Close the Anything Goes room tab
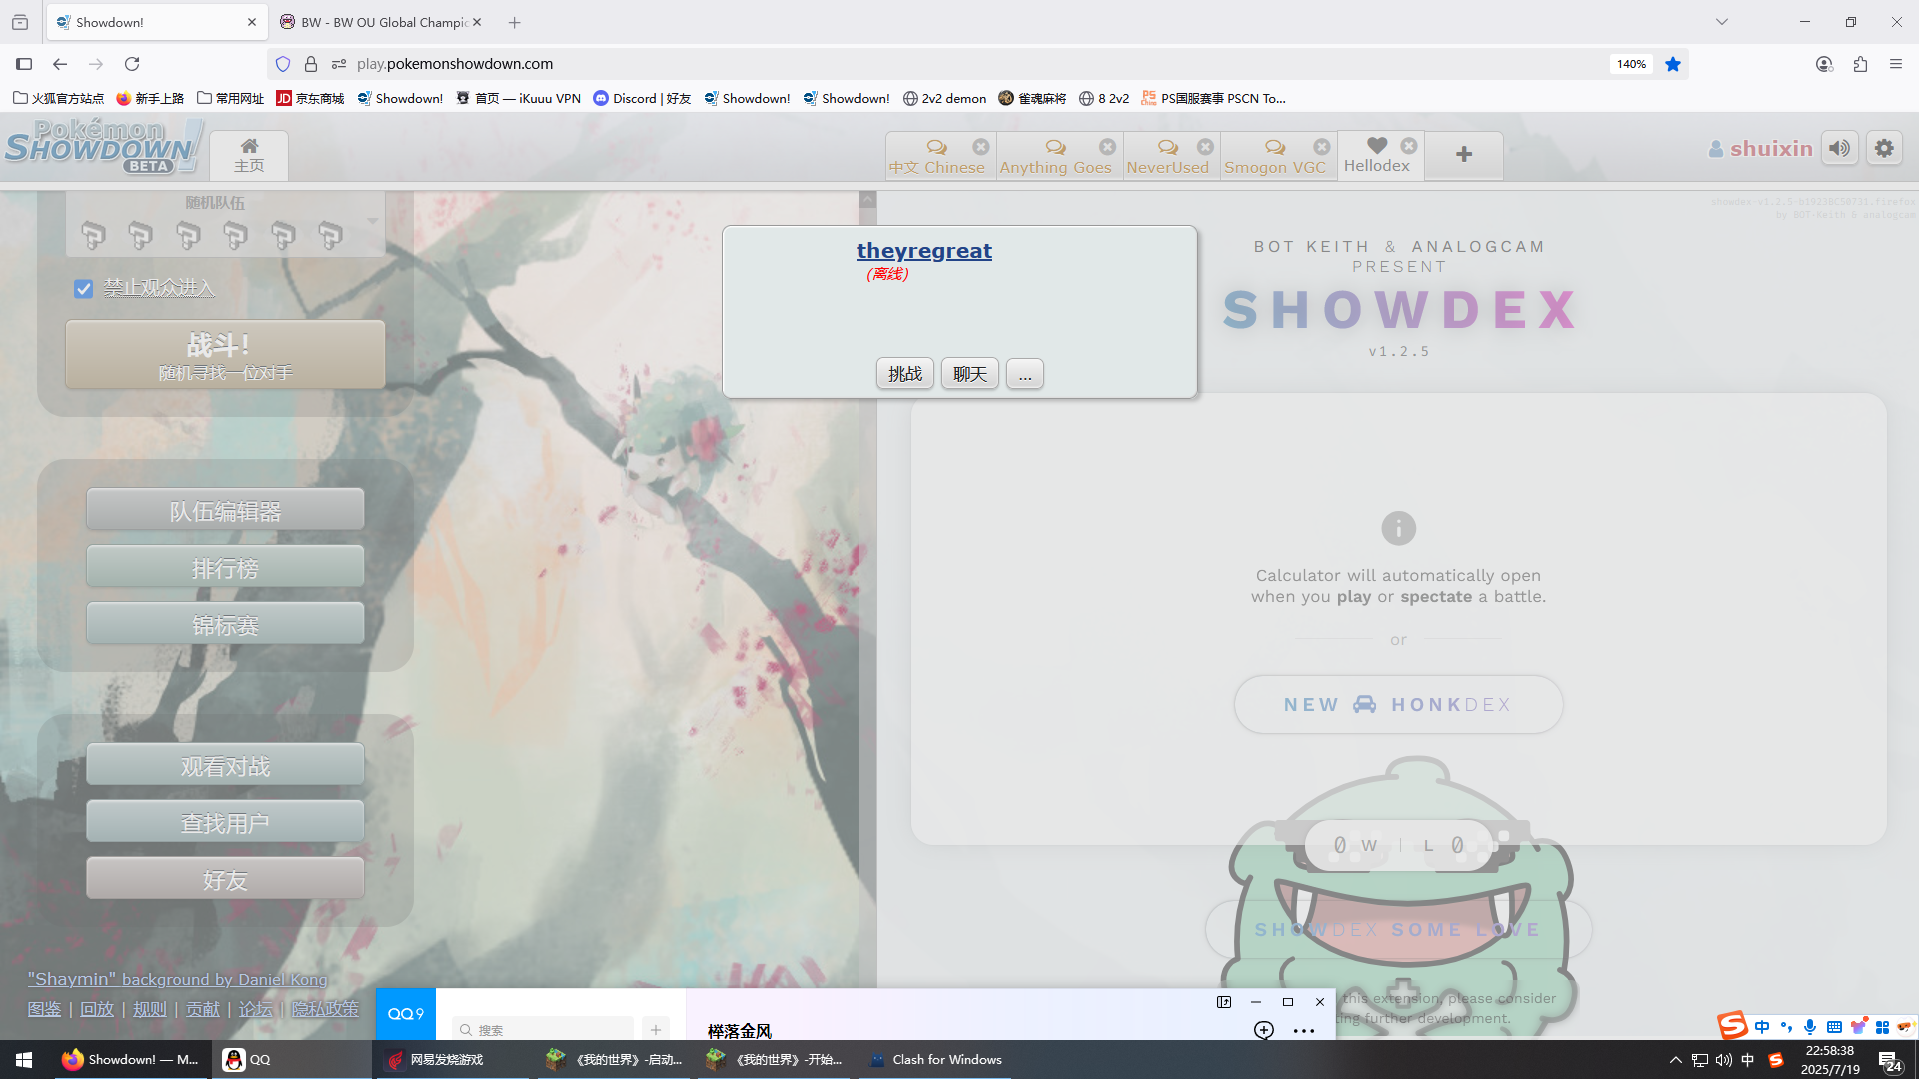This screenshot has width=1919, height=1079. [1107, 146]
